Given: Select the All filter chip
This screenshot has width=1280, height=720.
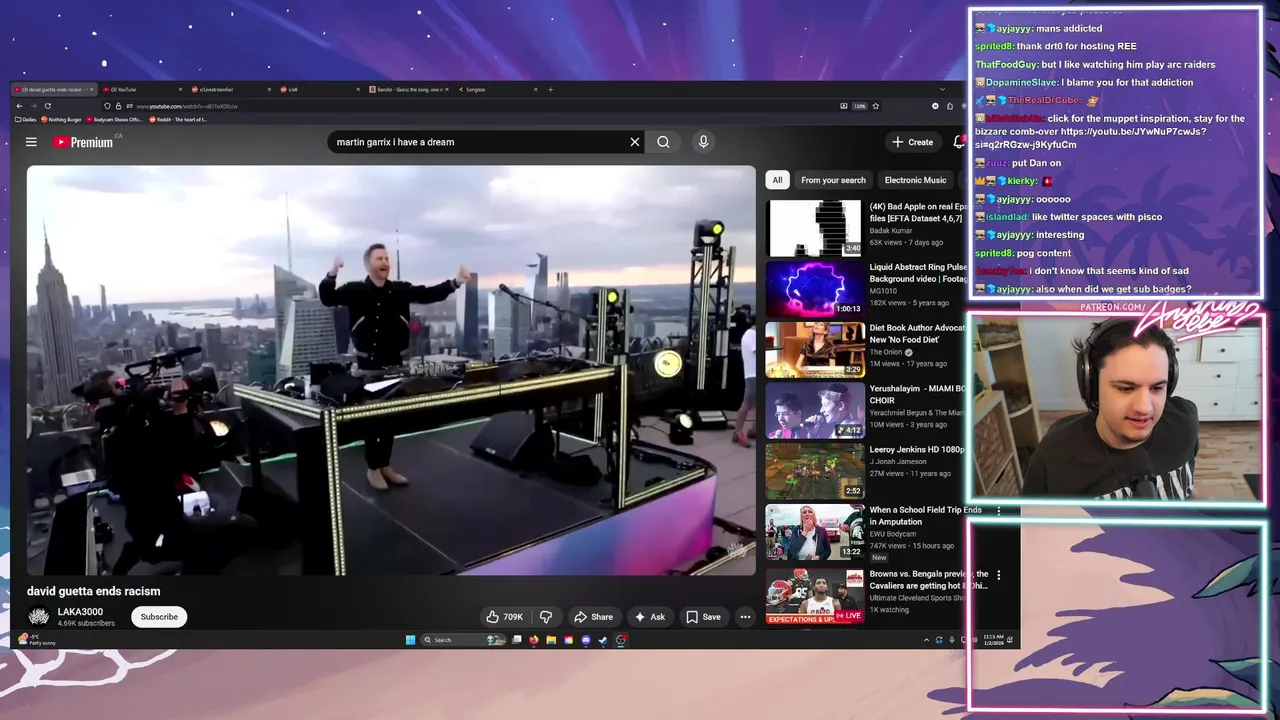Looking at the screenshot, I should [x=777, y=180].
